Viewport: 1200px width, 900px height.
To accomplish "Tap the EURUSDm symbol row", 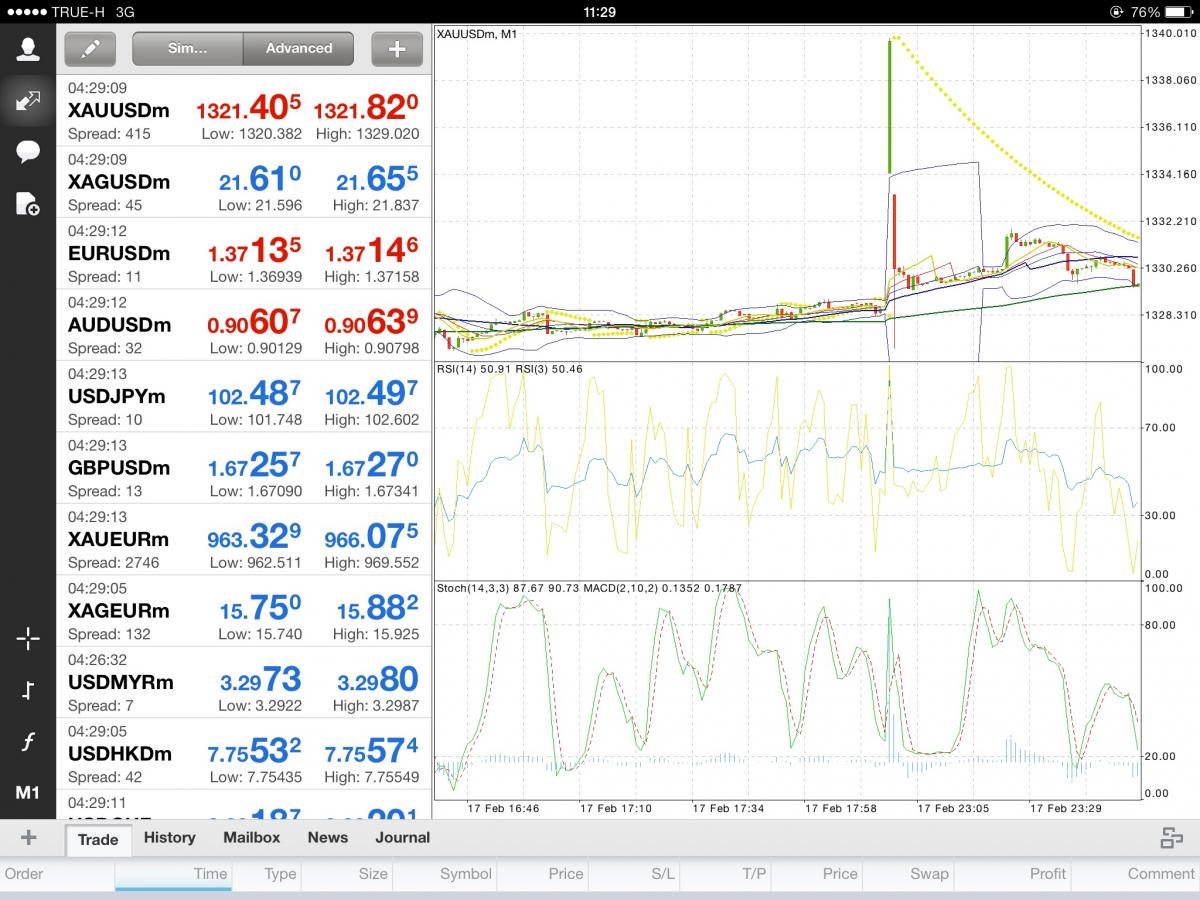I will click(x=244, y=254).
